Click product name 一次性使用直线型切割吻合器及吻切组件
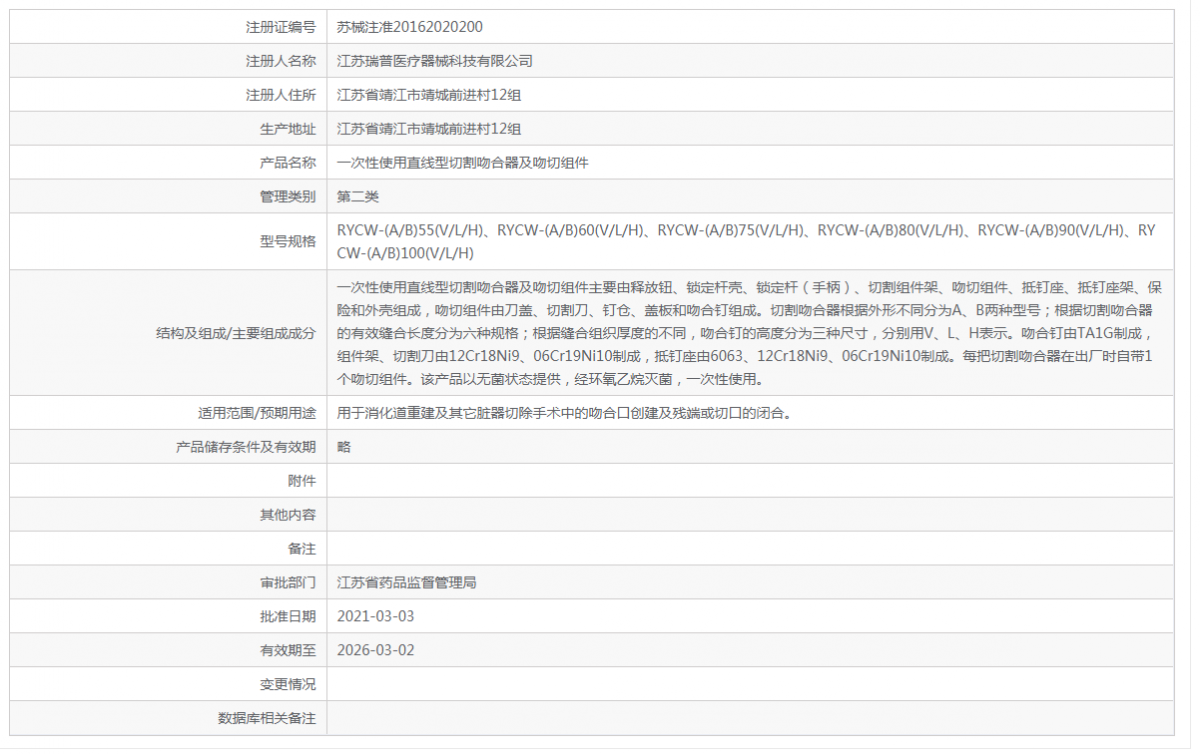The width and height of the screenshot is (1200, 754). pyautogui.click(x=463, y=162)
